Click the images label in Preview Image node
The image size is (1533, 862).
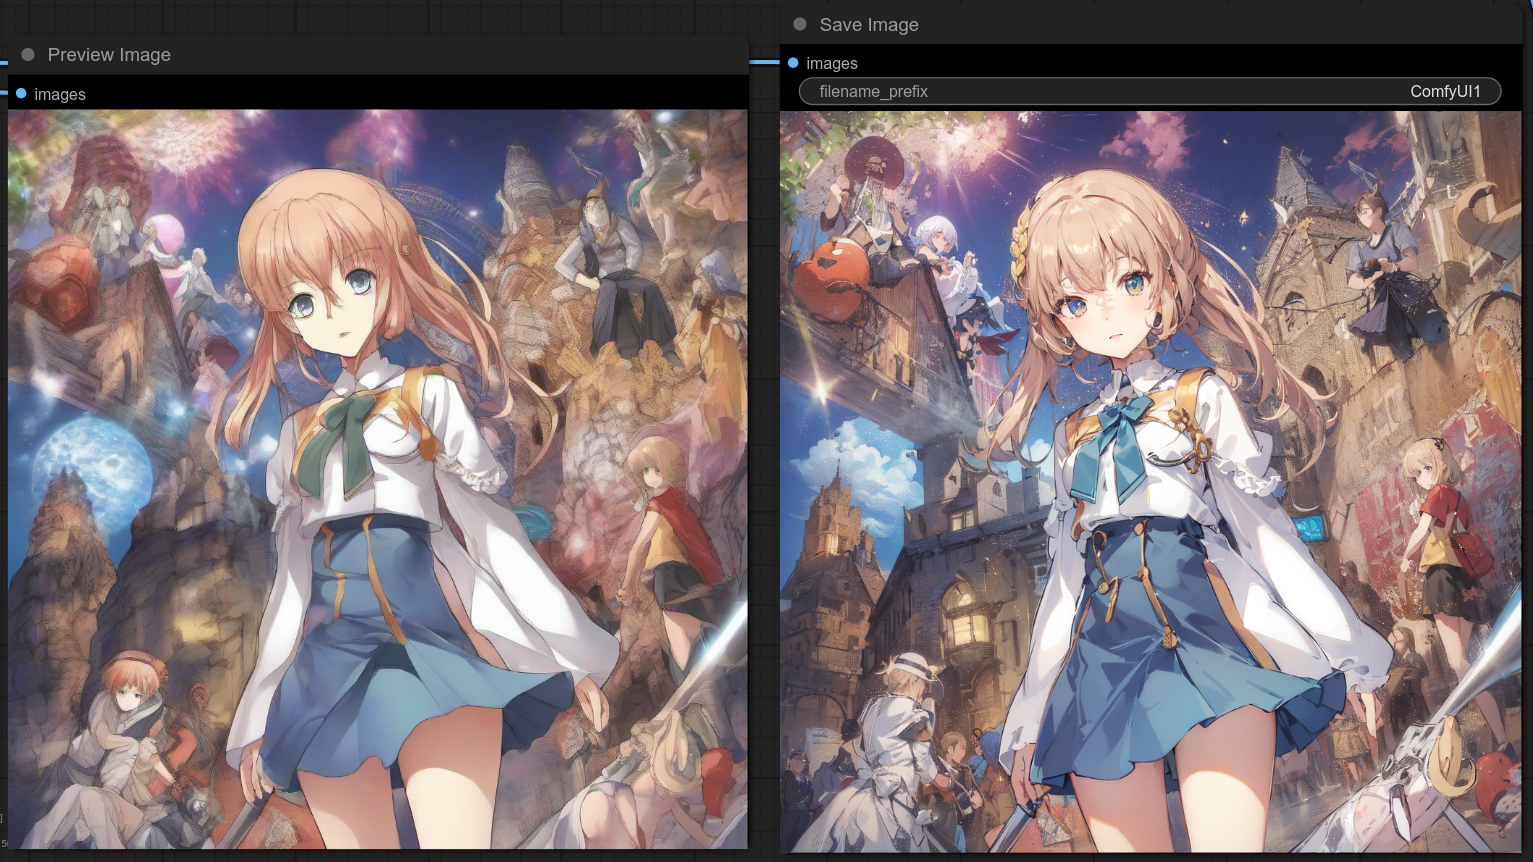(x=60, y=95)
